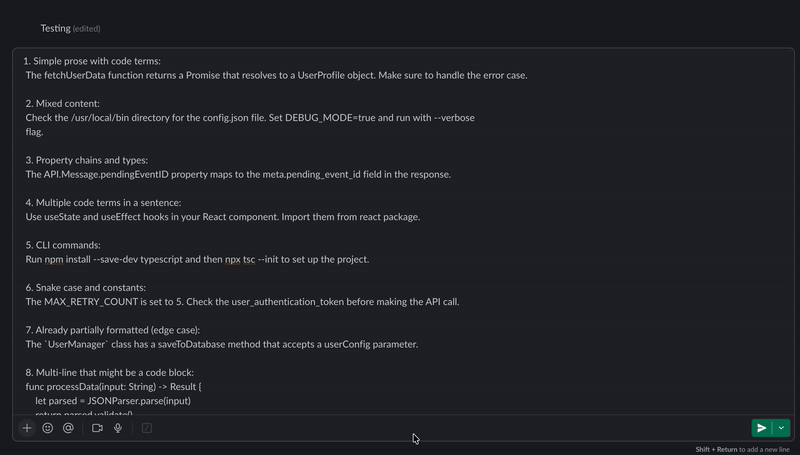Place cursor on "1. Simple prose with code terms:" line
The height and width of the screenshot is (455, 800).
pyautogui.click(x=92, y=61)
